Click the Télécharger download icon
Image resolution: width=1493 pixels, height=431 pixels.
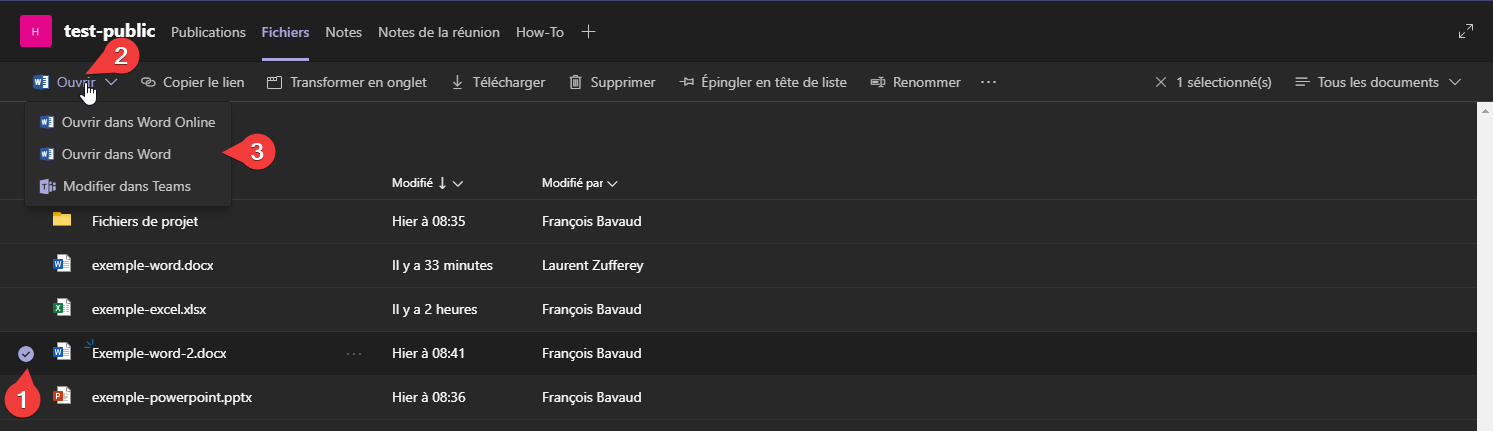pyautogui.click(x=457, y=82)
